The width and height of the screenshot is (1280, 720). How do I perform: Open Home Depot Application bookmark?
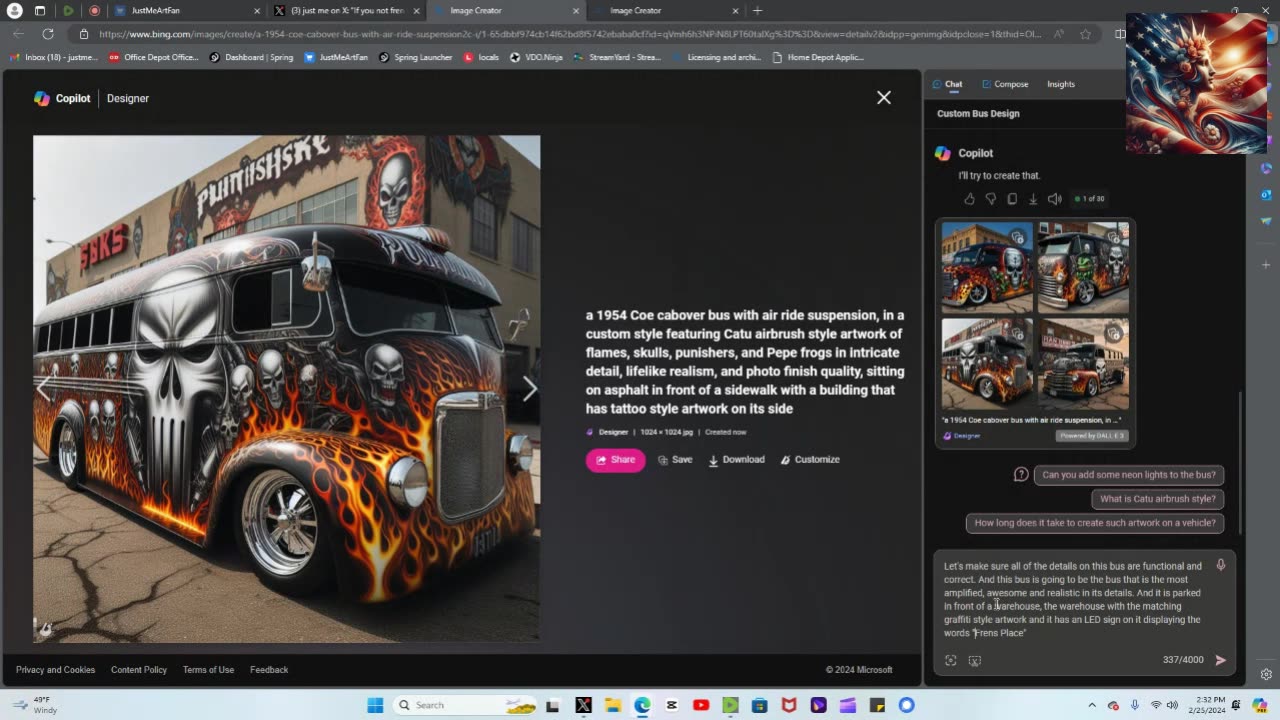(817, 57)
